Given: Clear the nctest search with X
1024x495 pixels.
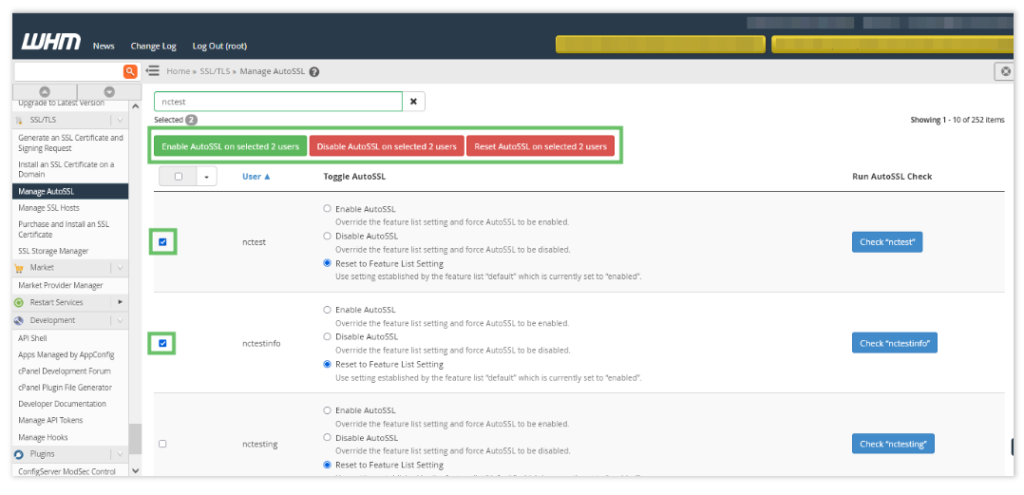Looking at the screenshot, I should [415, 101].
